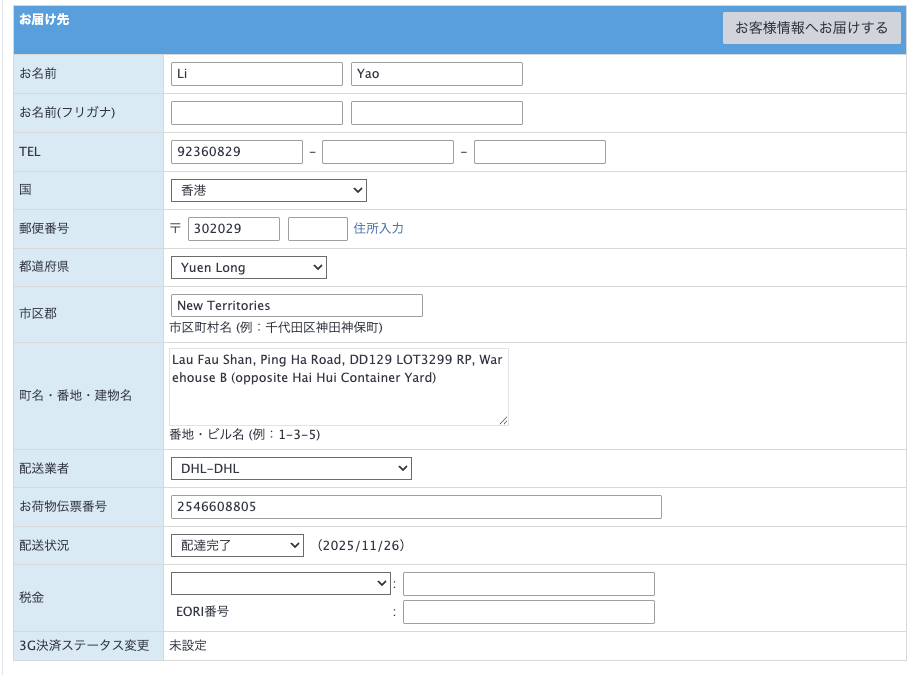Click the name field containing Li

click(256, 74)
